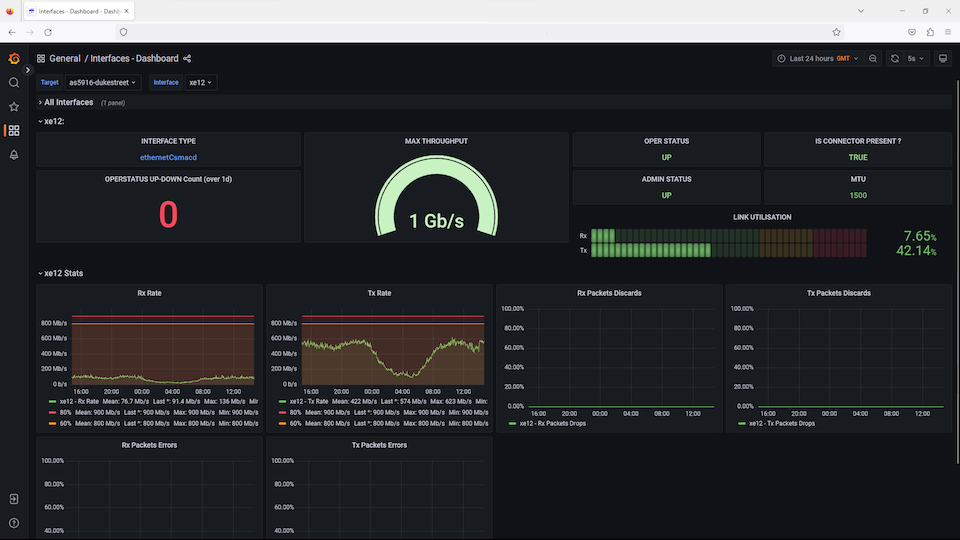This screenshot has height=540, width=960.
Task: Bookmark this page with the star icon
Action: tap(836, 32)
